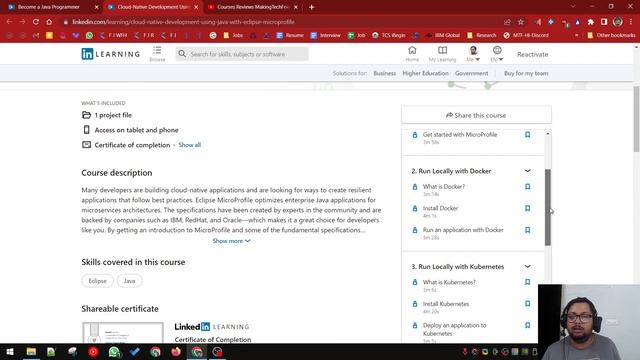Open the Windows Start menu
The image size is (640, 360).
tap(10, 352)
